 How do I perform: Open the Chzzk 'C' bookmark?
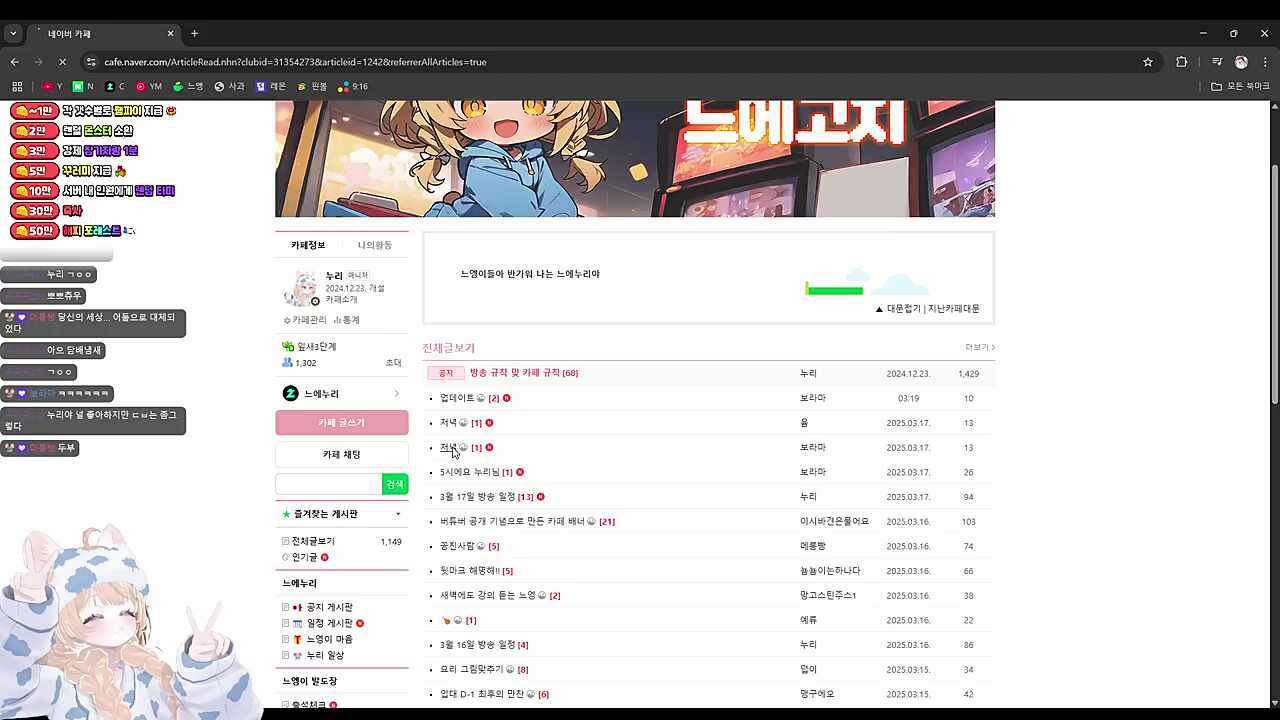[x=115, y=87]
